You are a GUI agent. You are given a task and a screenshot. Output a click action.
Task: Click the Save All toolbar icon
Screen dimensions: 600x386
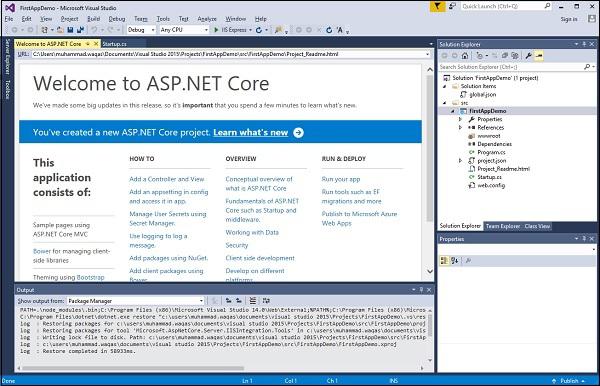80,30
